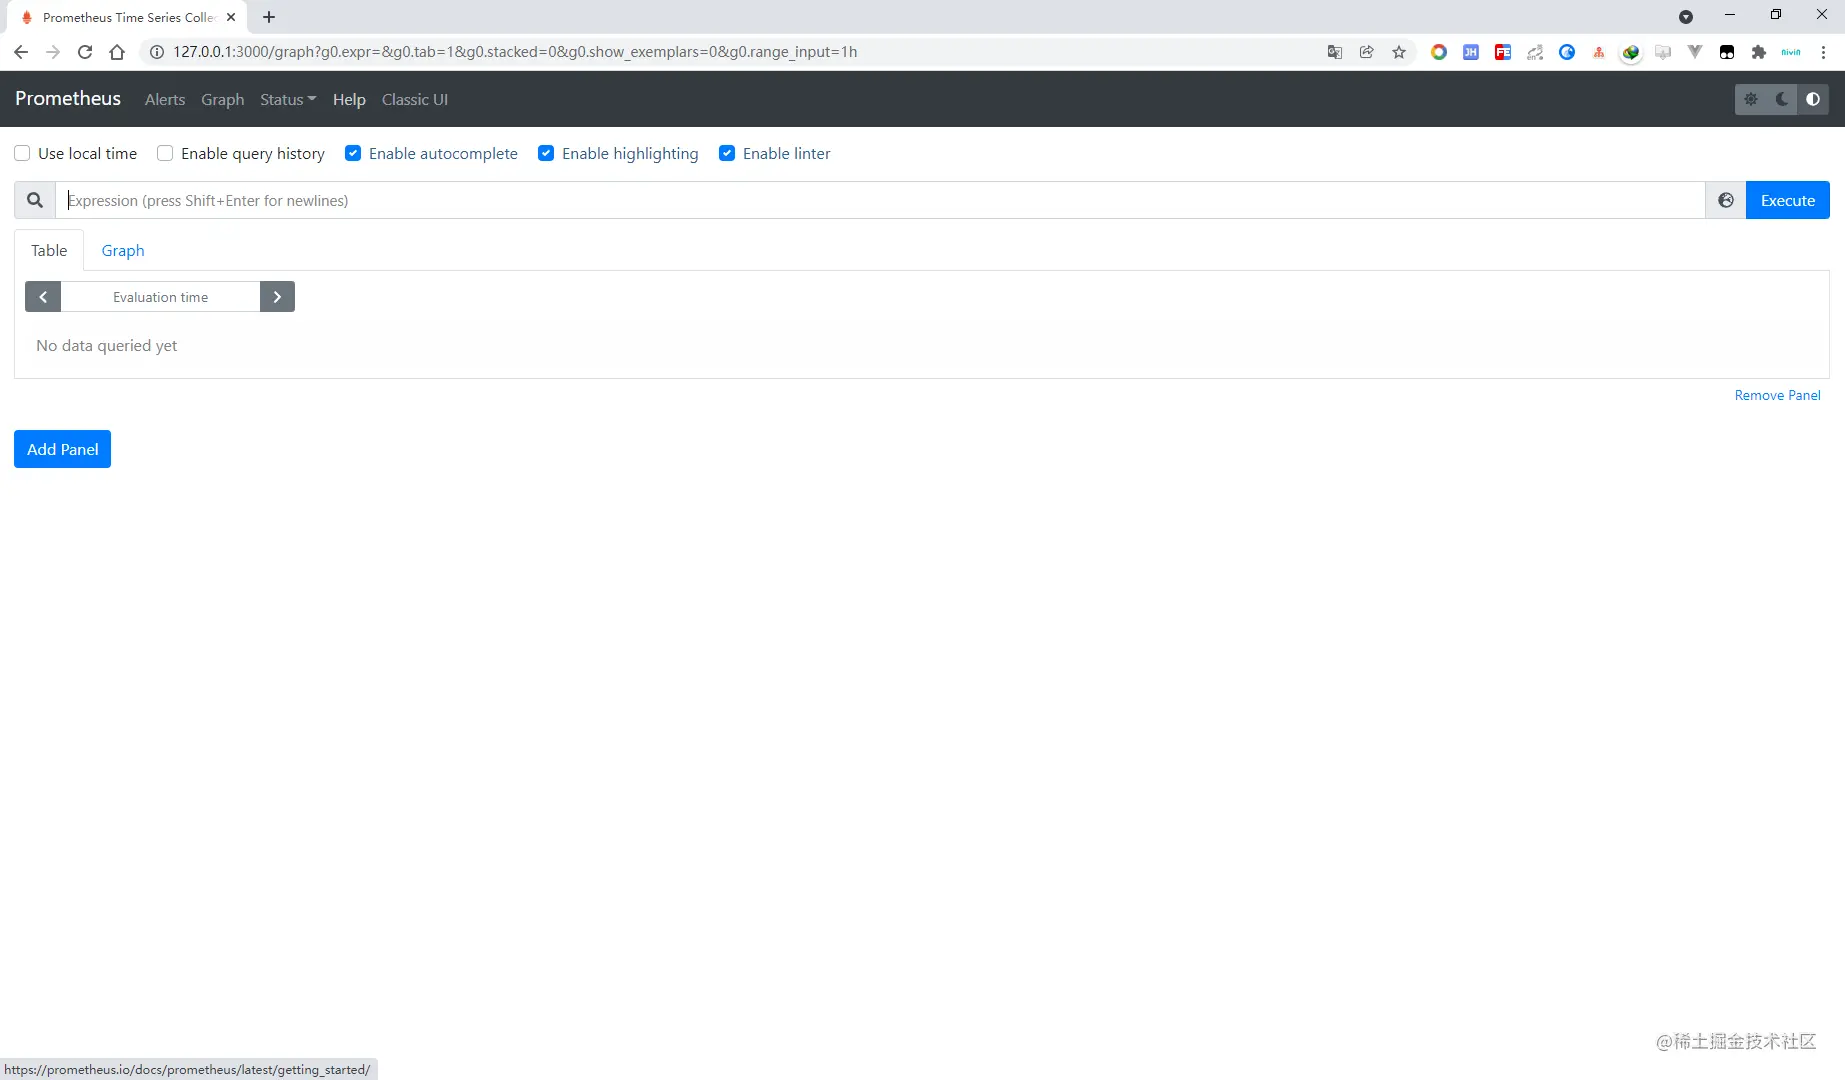Step evaluation time backward
Viewport: 1845px width, 1080px height.
[43, 297]
